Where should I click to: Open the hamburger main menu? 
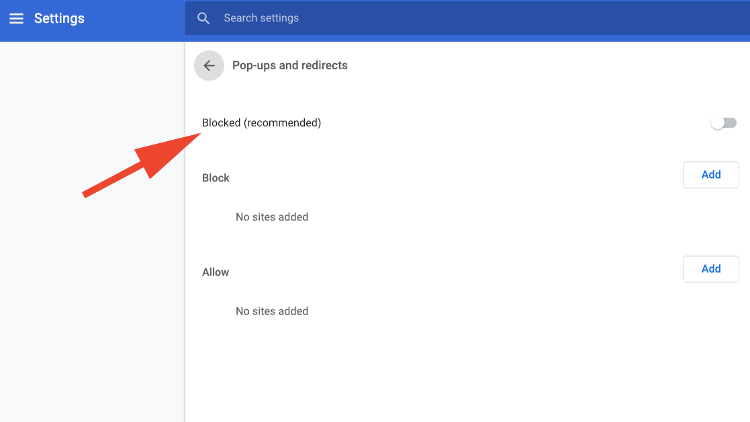tap(16, 18)
